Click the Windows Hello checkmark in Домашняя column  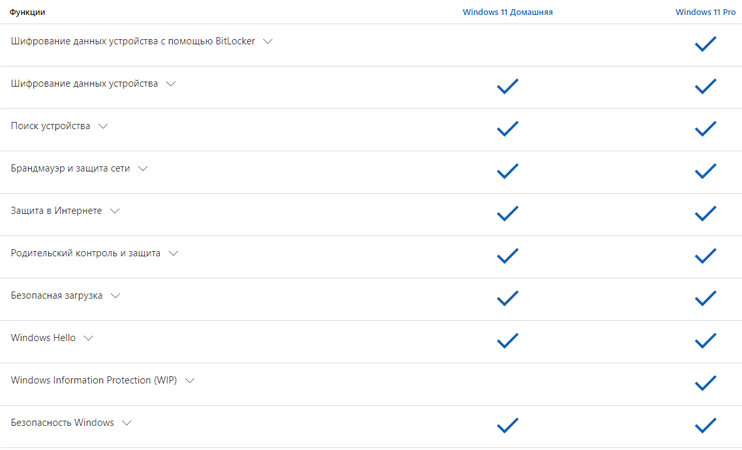point(507,341)
